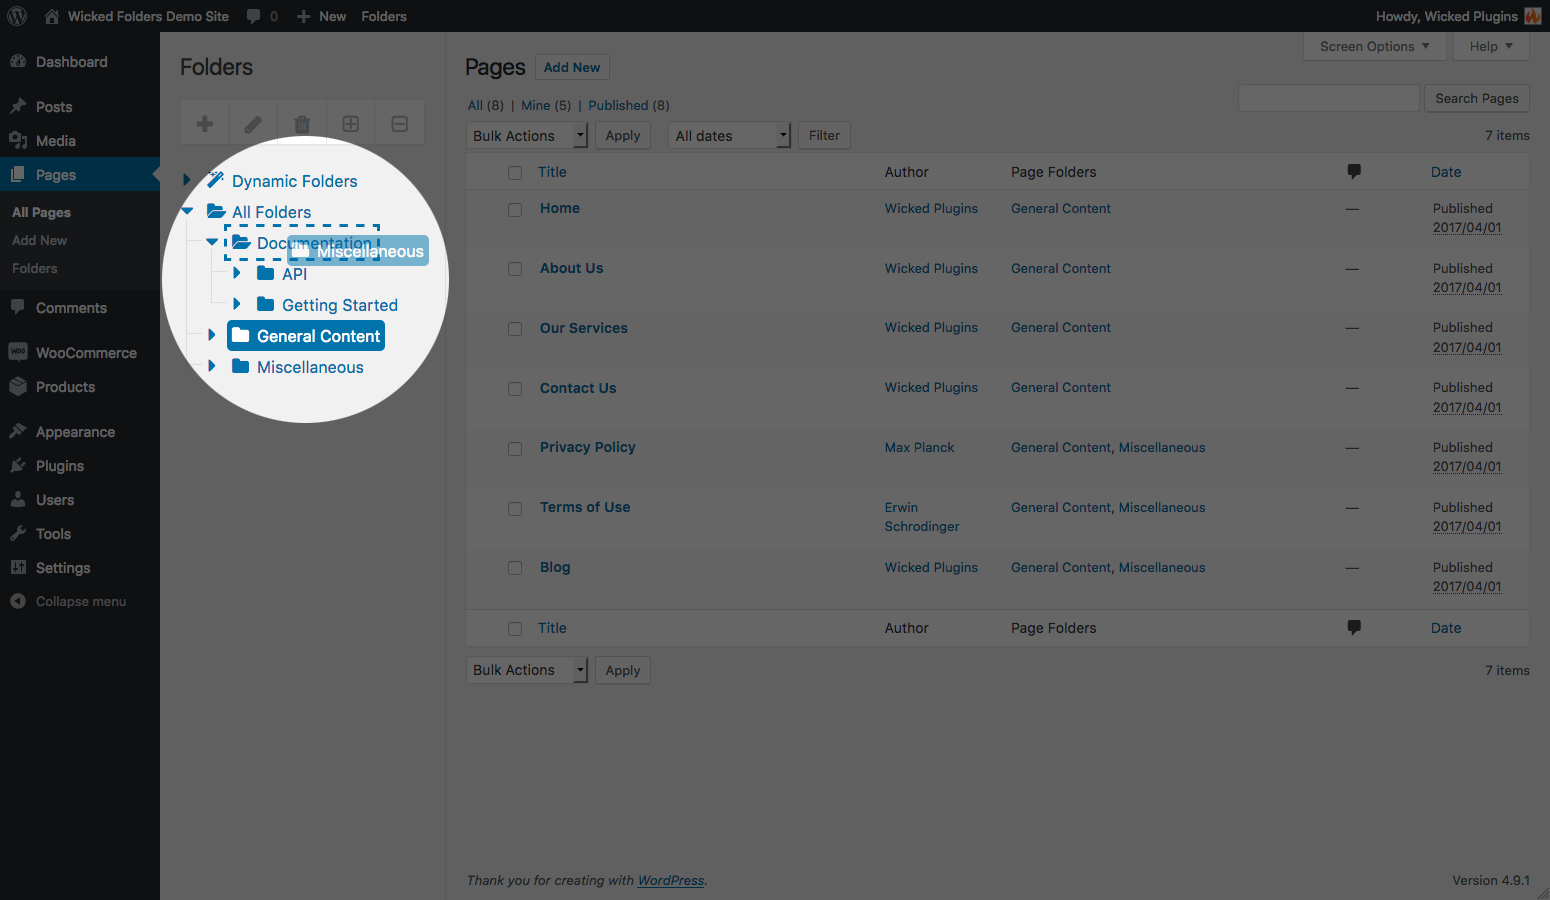This screenshot has height=900, width=1550.
Task: Click the edit folder pencil icon
Action: [253, 124]
